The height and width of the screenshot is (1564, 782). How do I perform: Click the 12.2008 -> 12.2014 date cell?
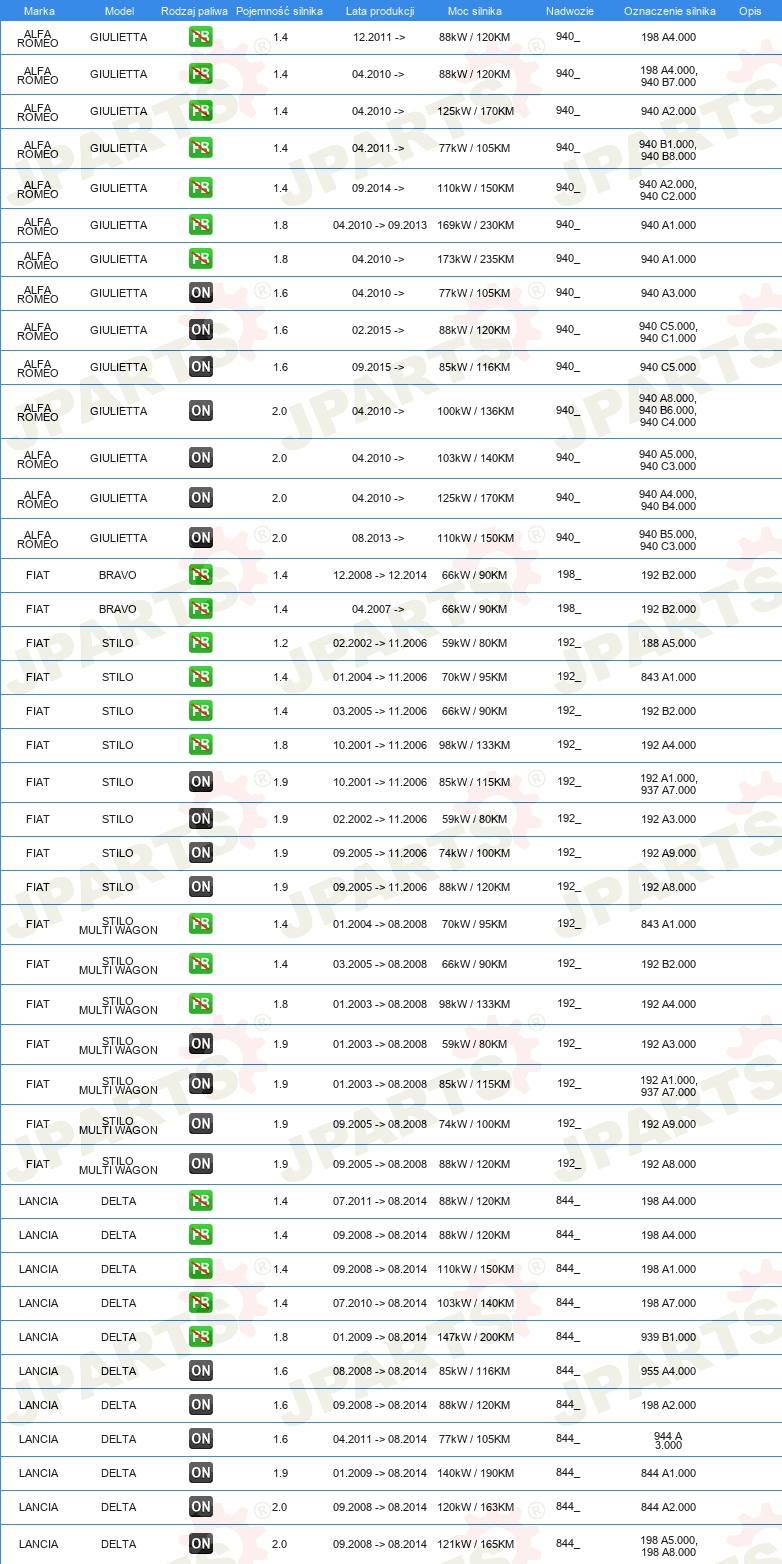click(x=380, y=575)
